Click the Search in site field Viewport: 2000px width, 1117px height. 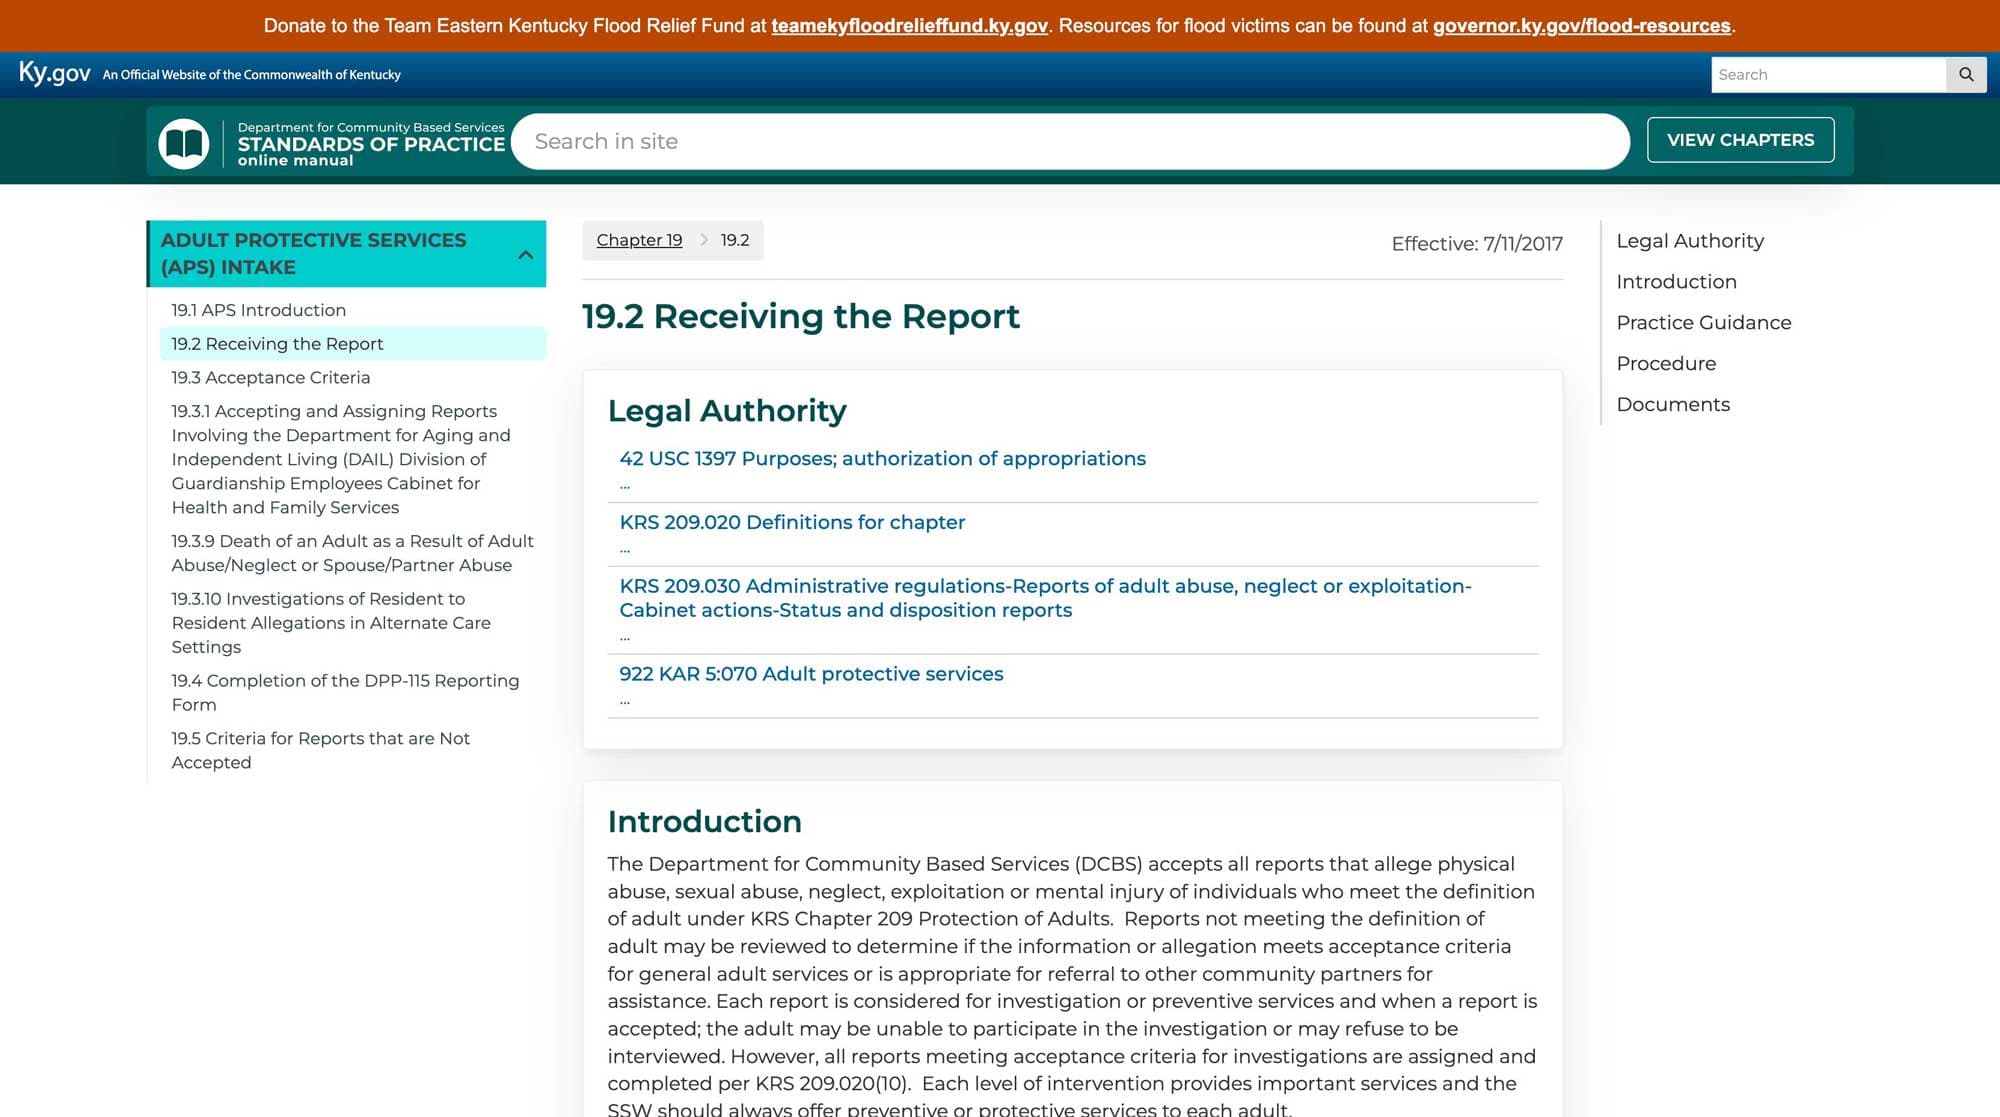1070,141
